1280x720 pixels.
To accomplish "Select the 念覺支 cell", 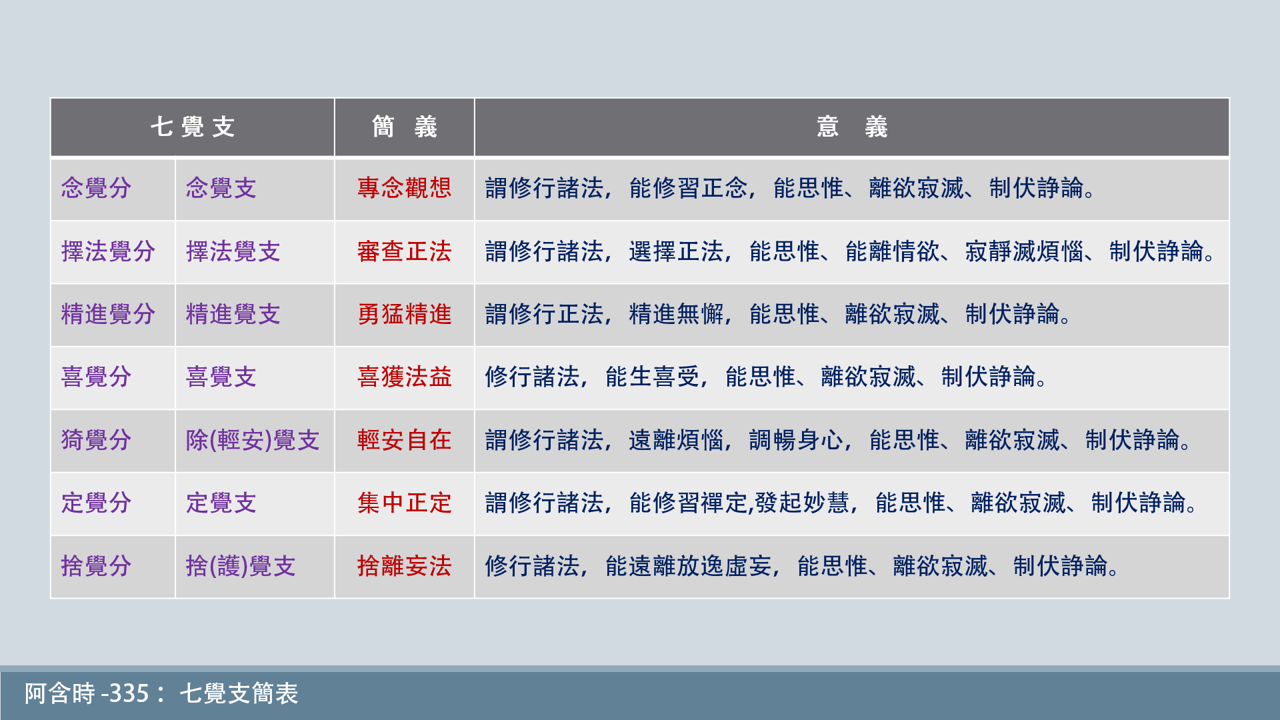I will point(222,189).
